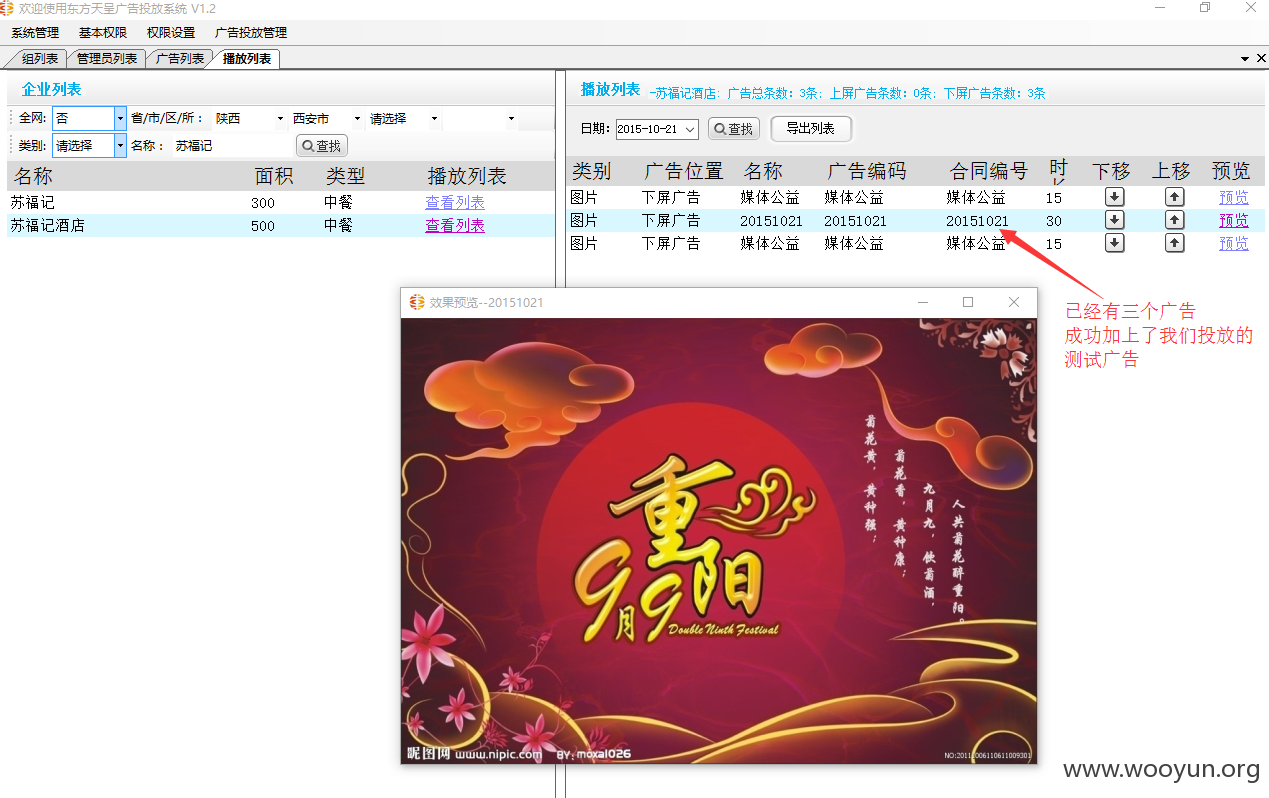Move down the last 媒体公益 ad row

1114,243
